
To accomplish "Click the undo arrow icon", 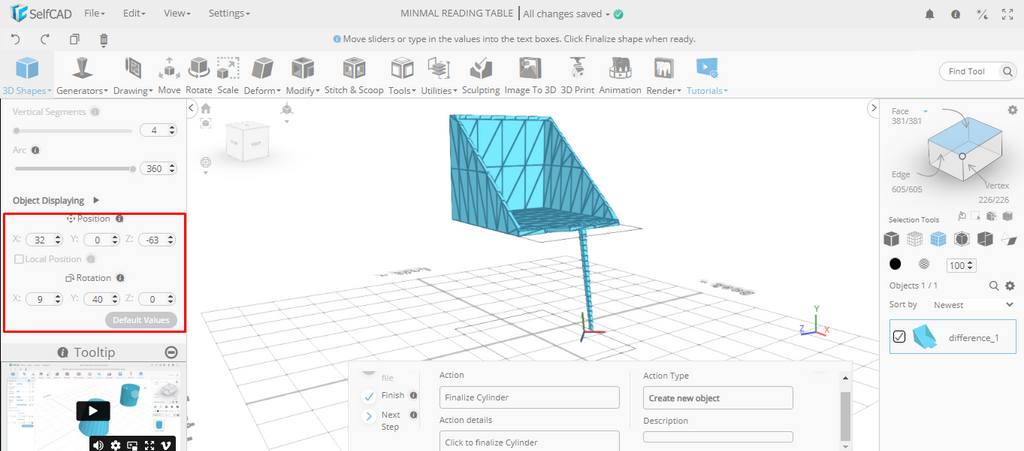I will pos(15,40).
